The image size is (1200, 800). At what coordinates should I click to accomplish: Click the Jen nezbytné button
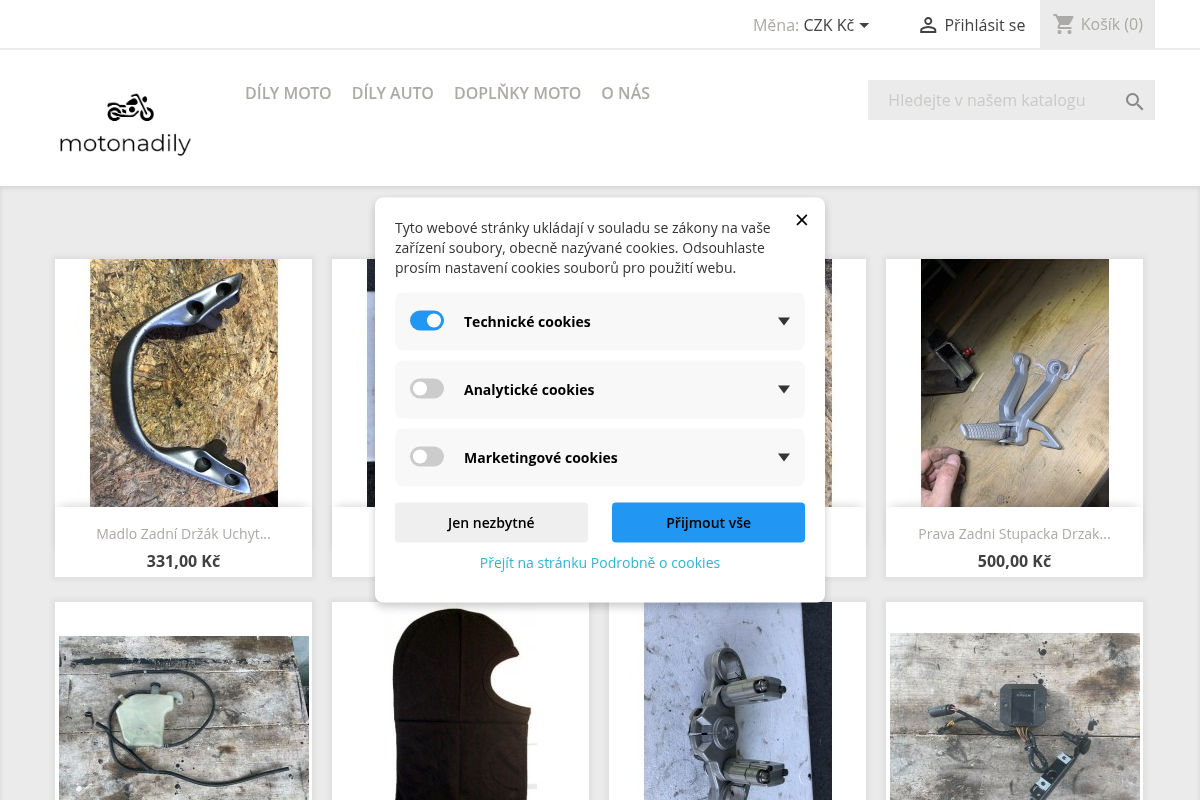[x=491, y=522]
